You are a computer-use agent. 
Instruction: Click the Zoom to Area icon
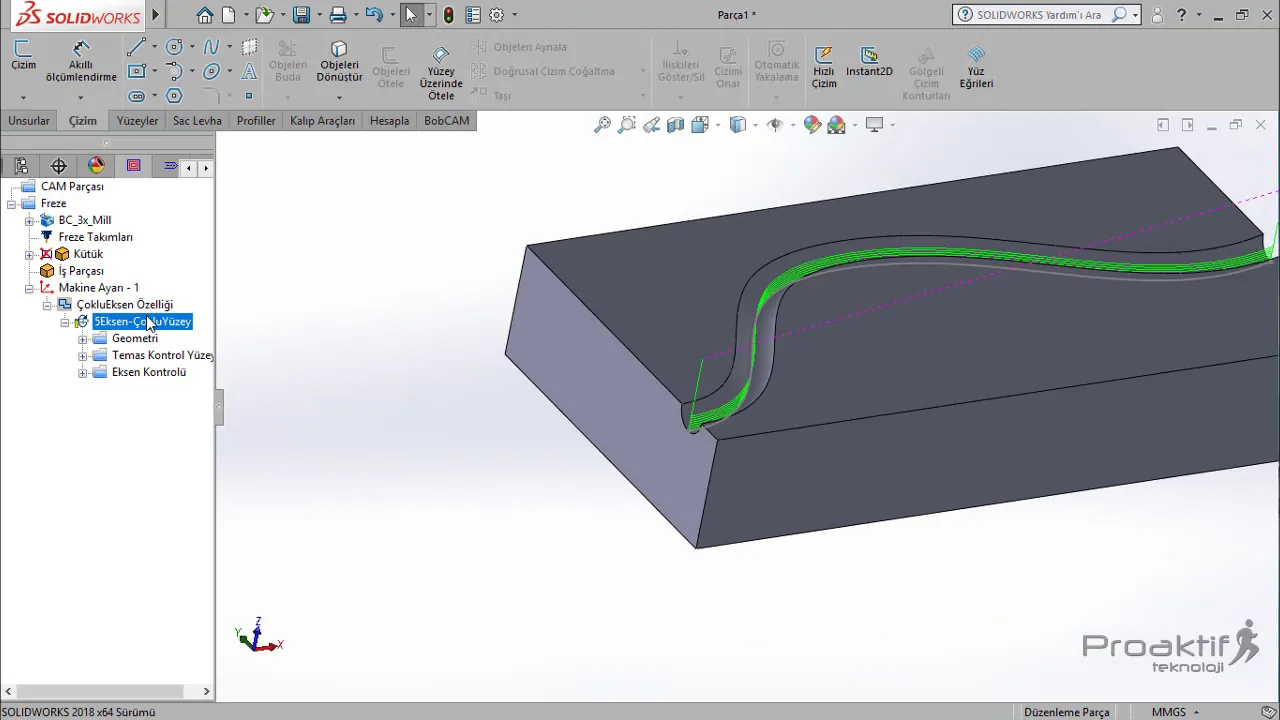click(627, 125)
